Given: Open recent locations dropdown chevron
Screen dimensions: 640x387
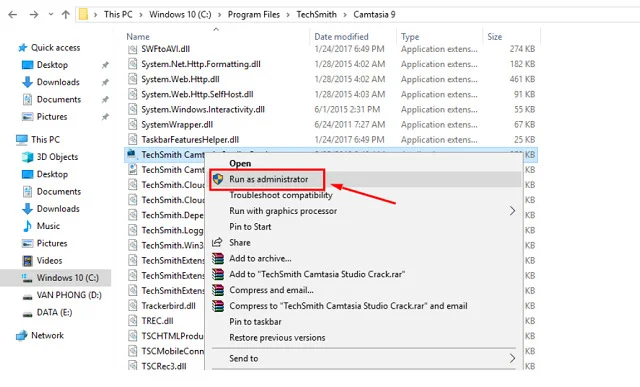Looking at the screenshot, I should (x=51, y=14).
